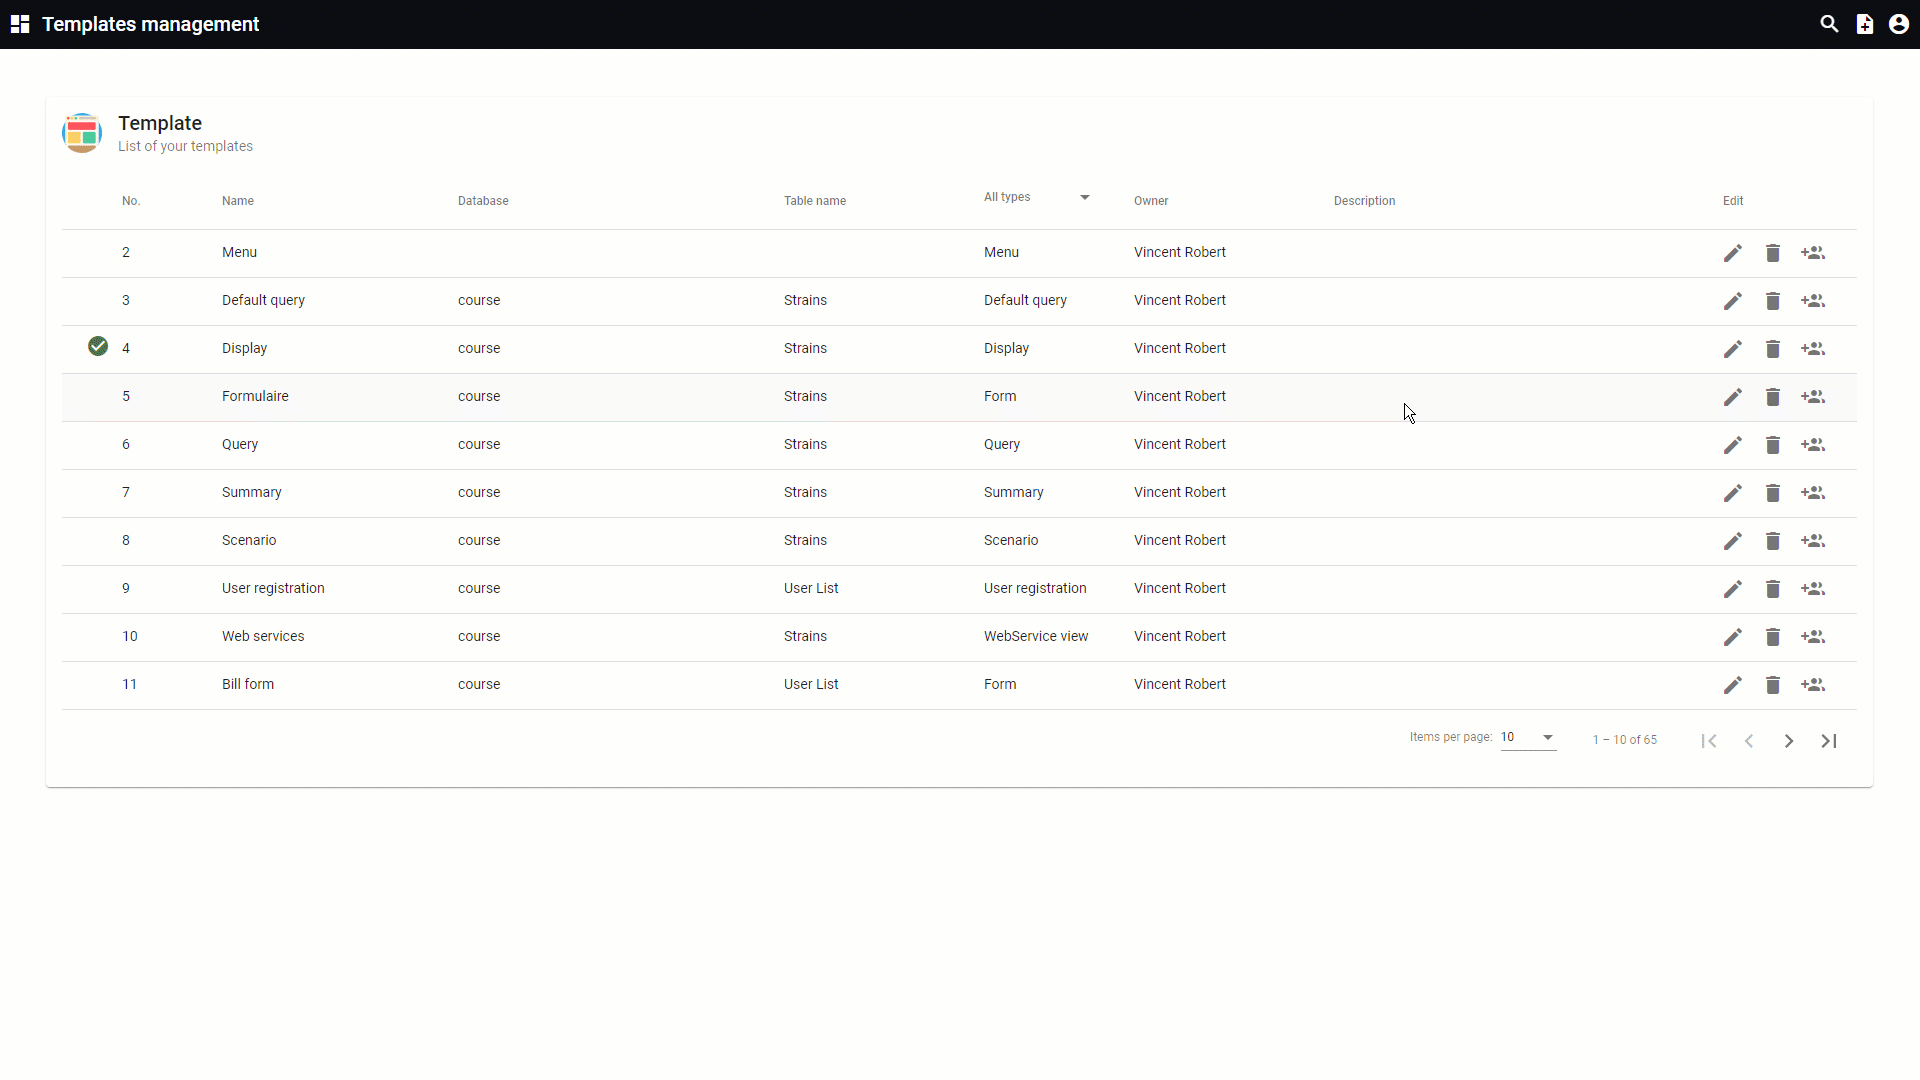Select the Default query template name

tap(263, 301)
